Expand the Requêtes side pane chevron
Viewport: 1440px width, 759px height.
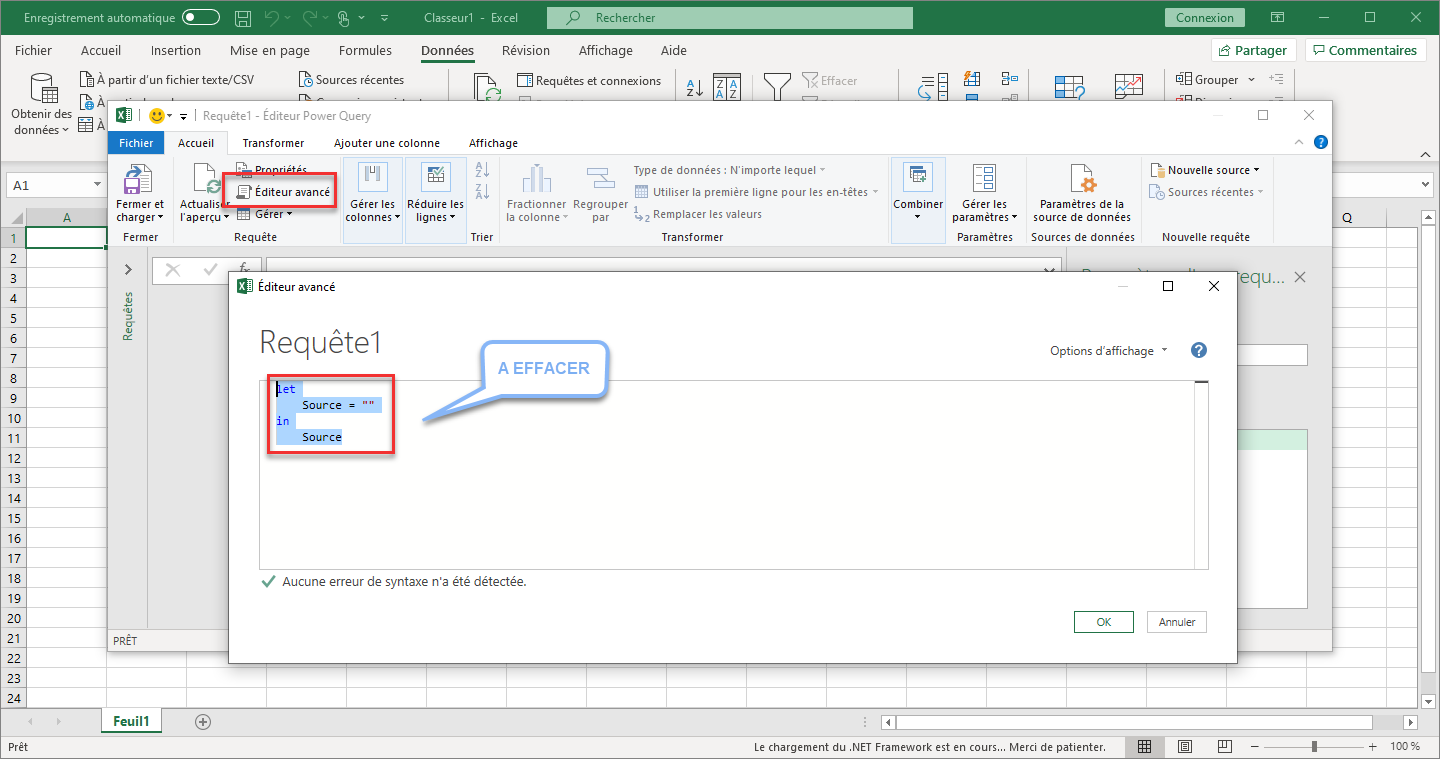point(128,269)
